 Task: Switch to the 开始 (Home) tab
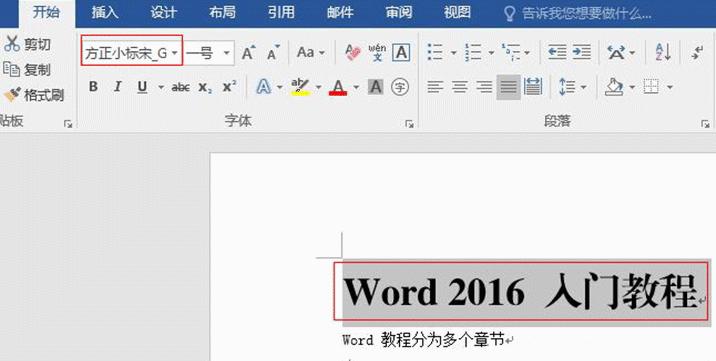pos(47,13)
